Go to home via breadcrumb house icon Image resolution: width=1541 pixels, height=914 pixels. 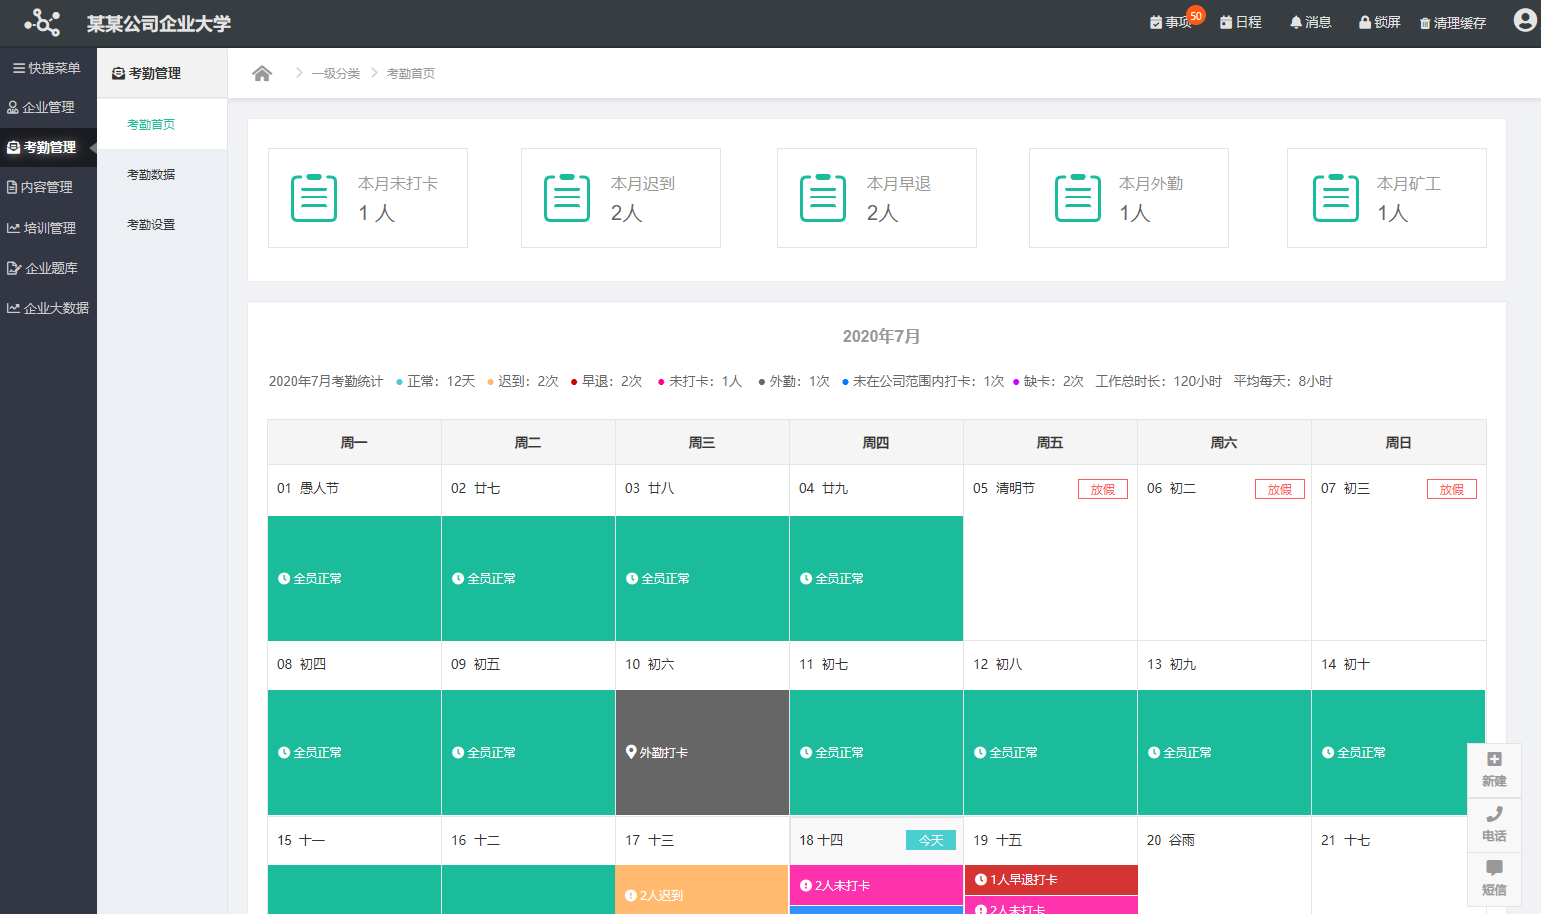(x=262, y=73)
